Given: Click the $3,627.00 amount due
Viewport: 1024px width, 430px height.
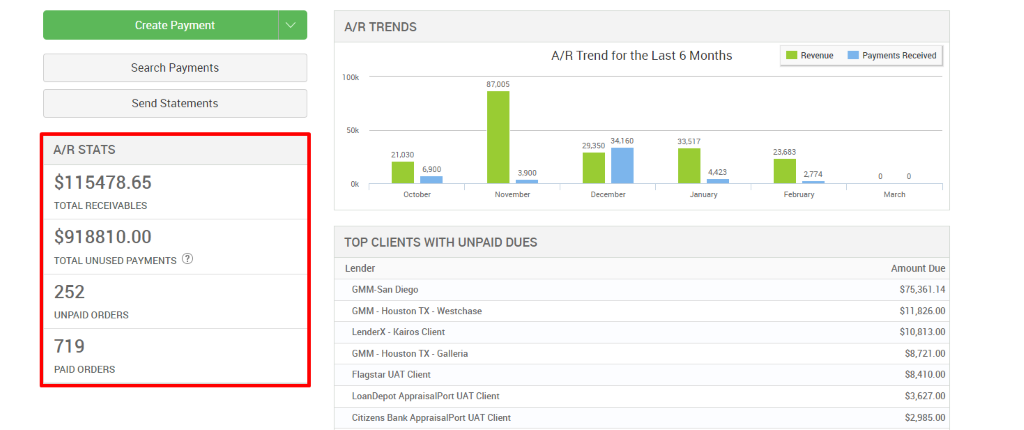Looking at the screenshot, I should [x=924, y=396].
